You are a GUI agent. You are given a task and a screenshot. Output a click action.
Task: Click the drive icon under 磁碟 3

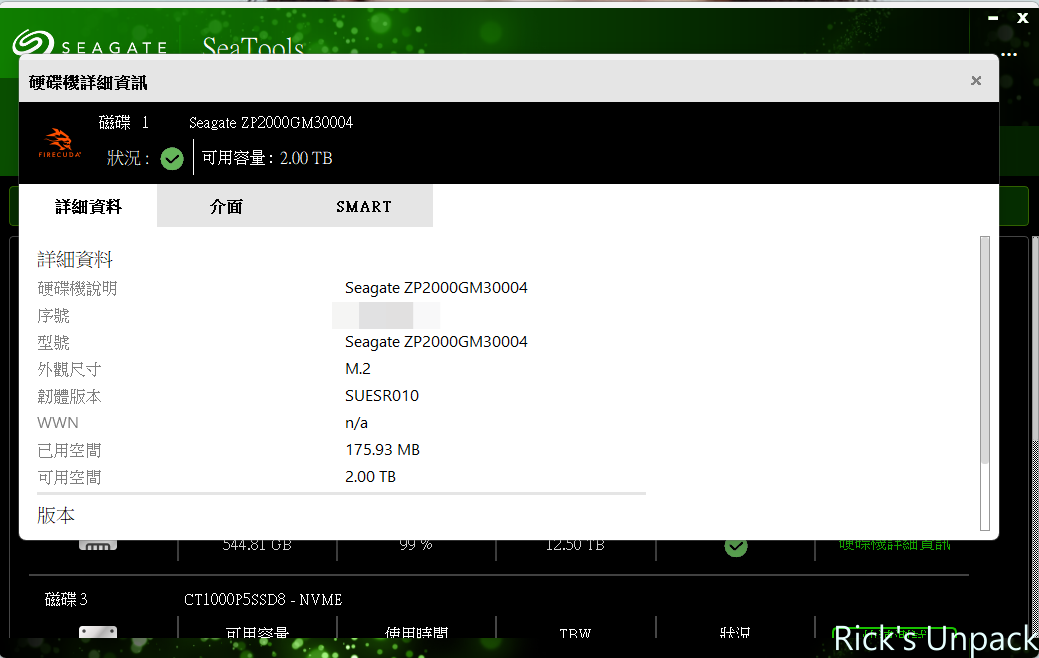pyautogui.click(x=98, y=633)
